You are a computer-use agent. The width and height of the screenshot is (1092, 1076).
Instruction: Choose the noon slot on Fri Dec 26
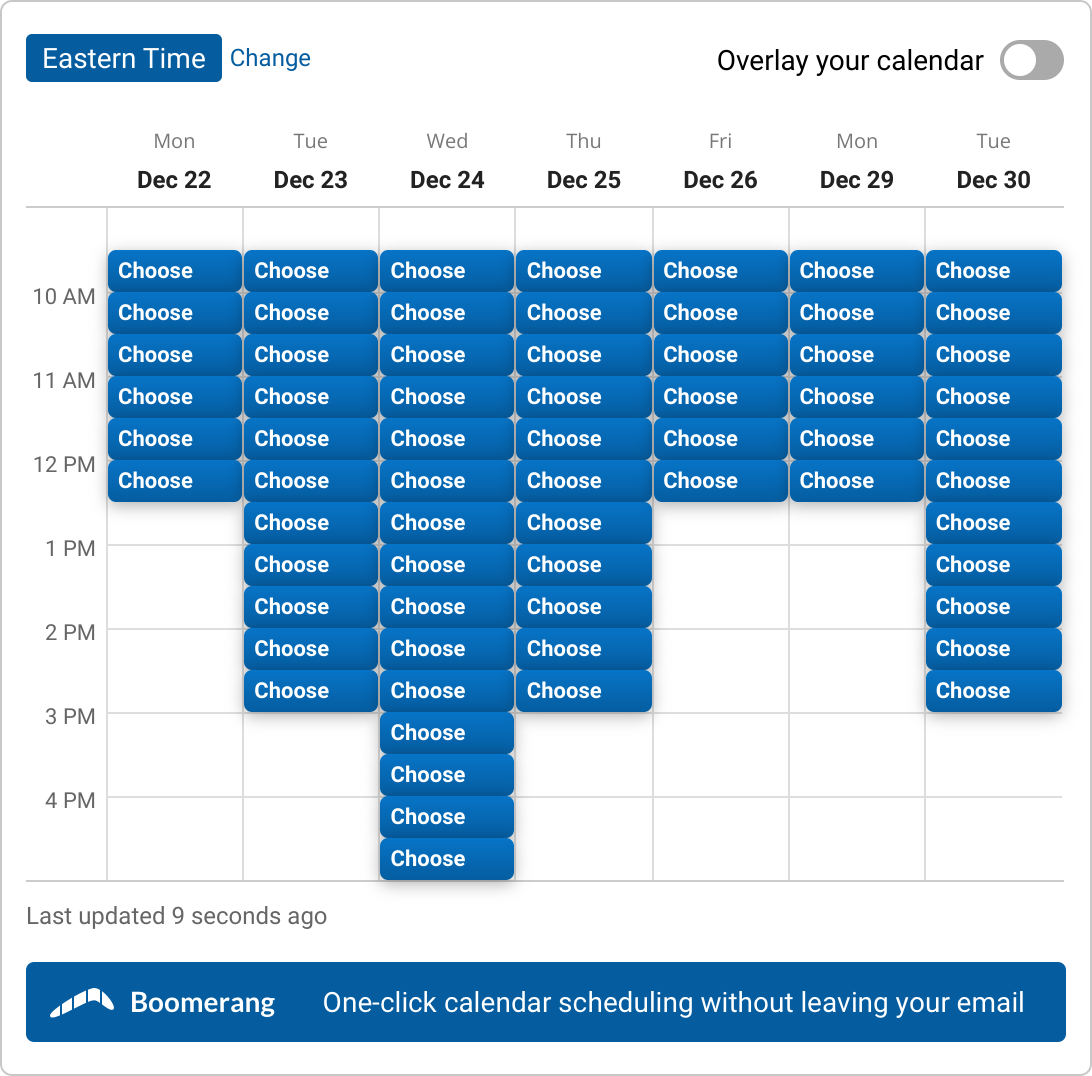pos(720,481)
